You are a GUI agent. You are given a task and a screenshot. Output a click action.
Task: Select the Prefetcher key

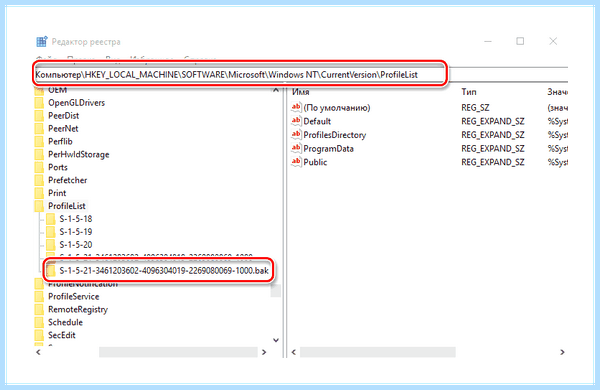click(67, 180)
